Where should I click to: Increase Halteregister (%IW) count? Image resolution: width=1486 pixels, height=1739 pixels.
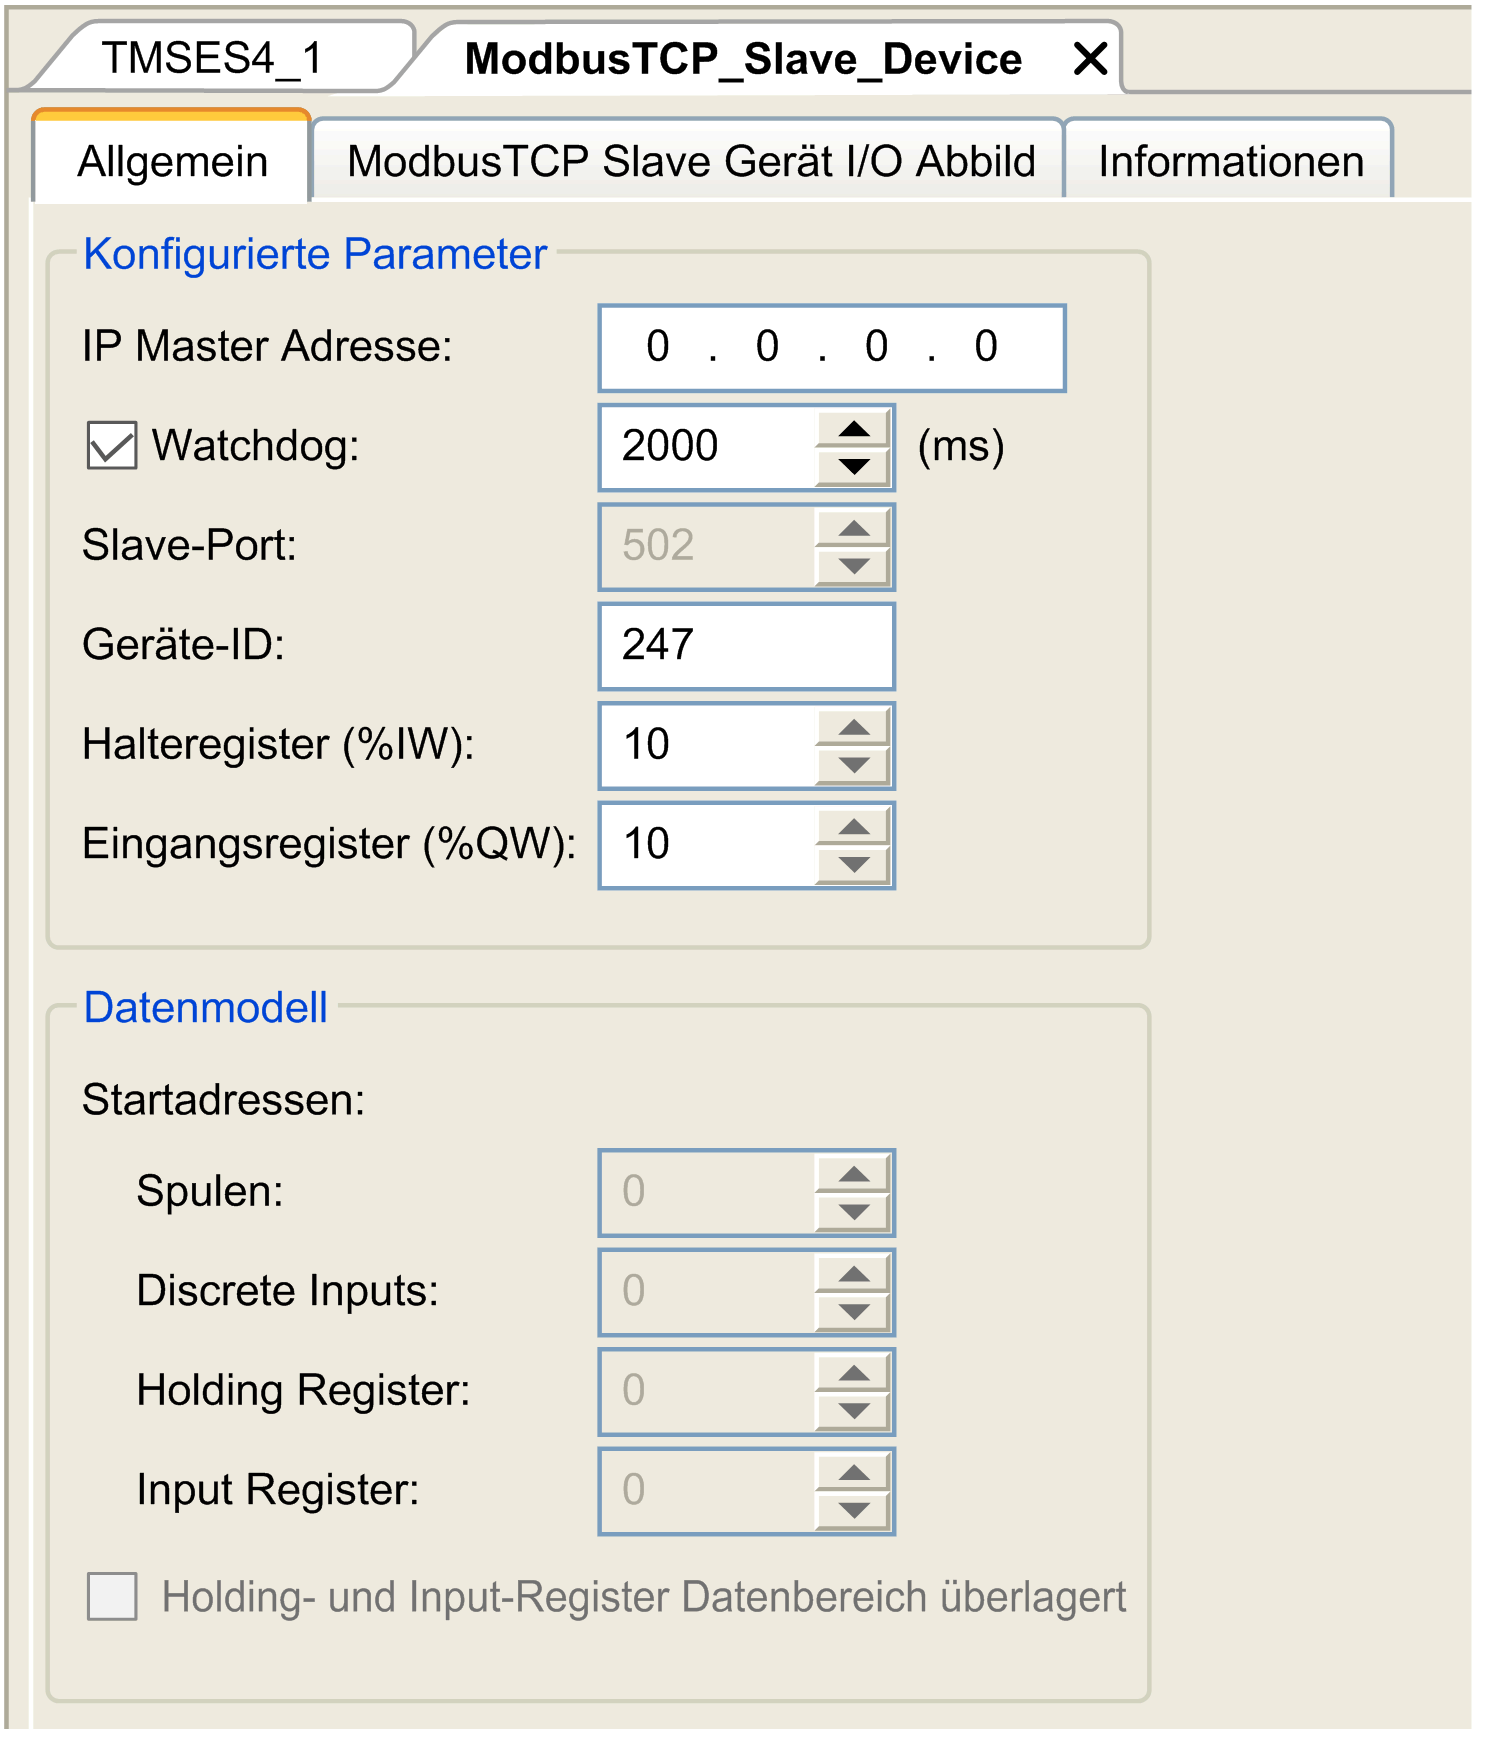coord(853,728)
